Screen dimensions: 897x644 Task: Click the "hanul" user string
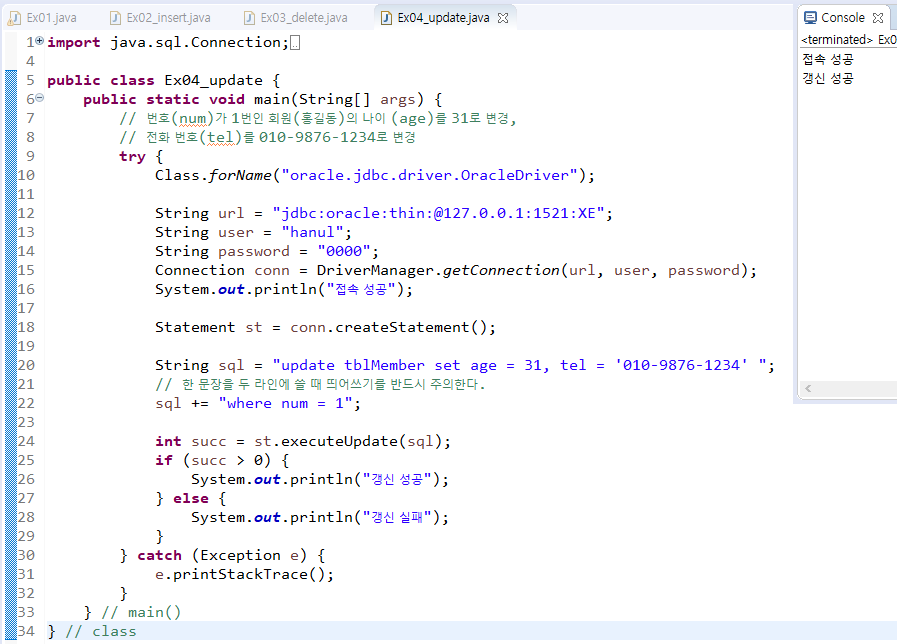click(x=312, y=232)
